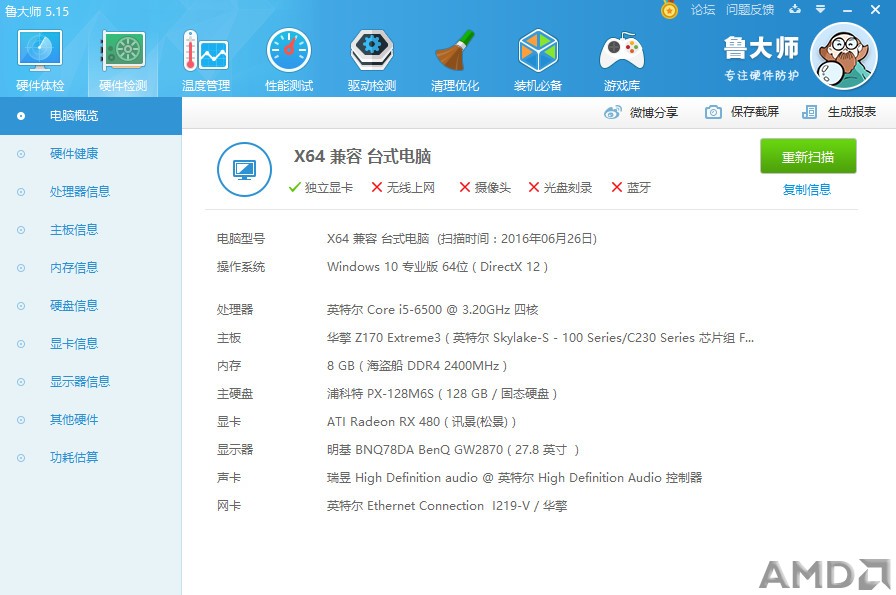
Task: Click the gold medal icon in title bar
Action: tap(669, 10)
